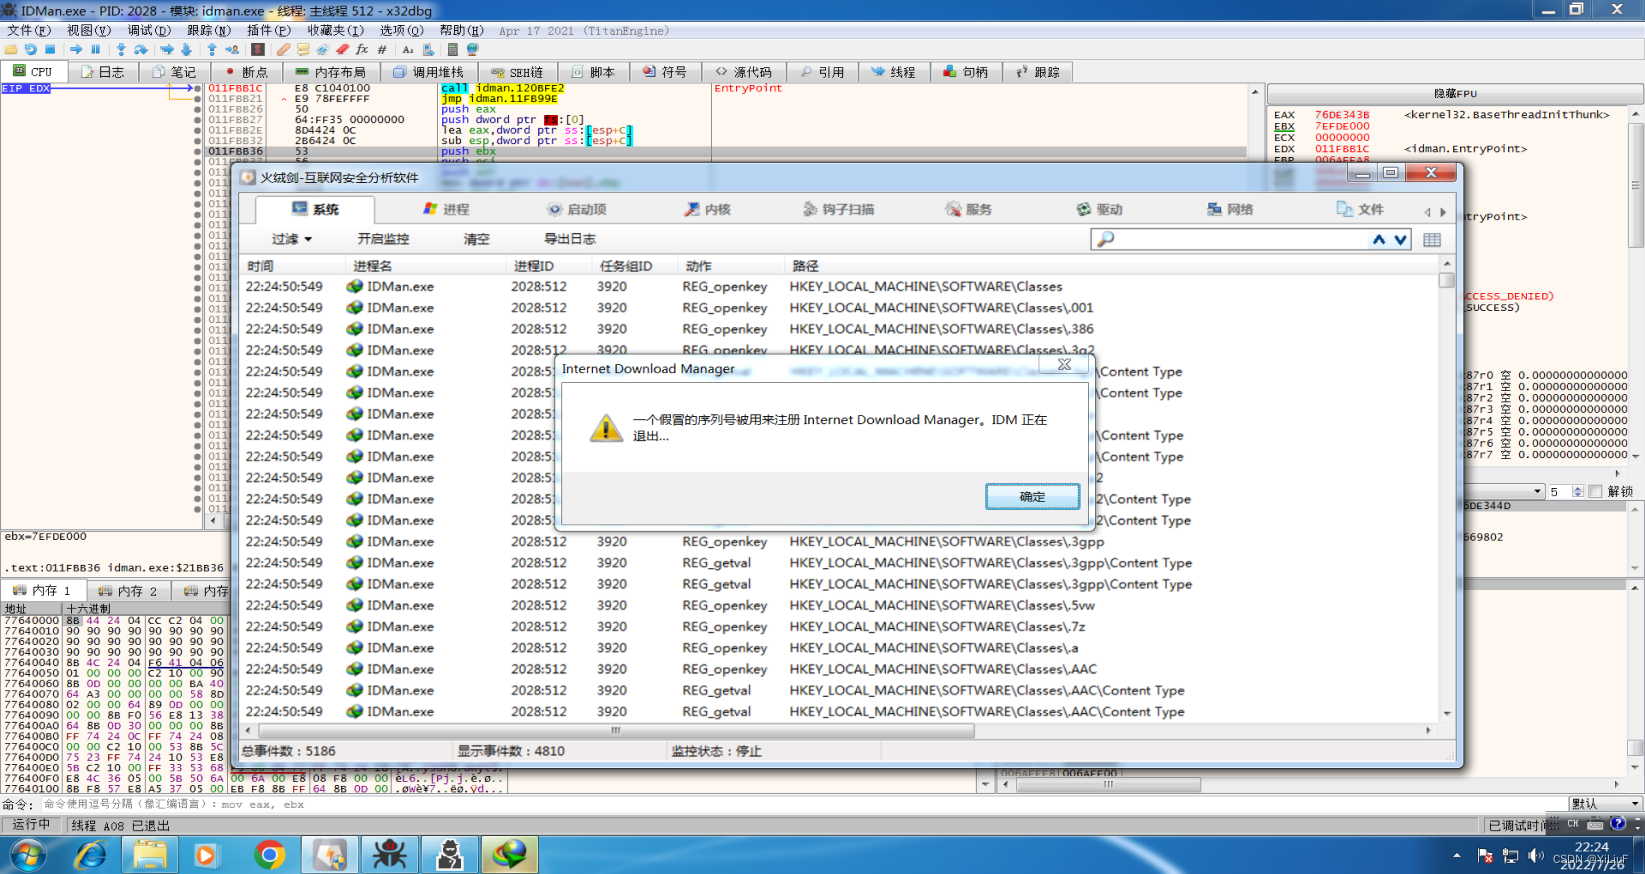Open the 过滤 dropdown in Huorong Sword
Screen dimensions: 1645x874
pyautogui.click(x=292, y=239)
